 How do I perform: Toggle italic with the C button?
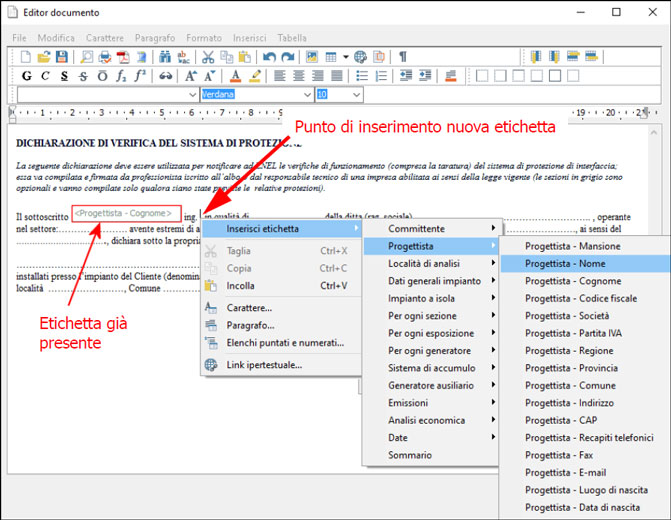point(45,76)
